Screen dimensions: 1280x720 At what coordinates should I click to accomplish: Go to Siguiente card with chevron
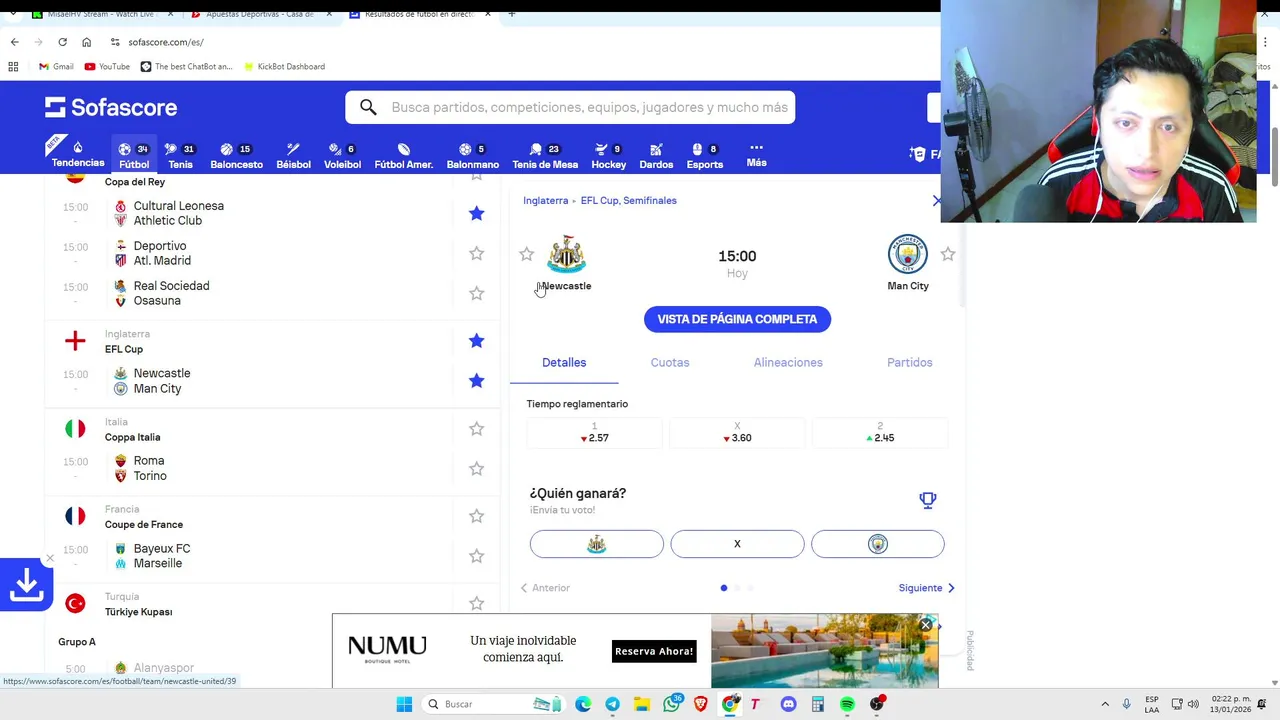coord(927,588)
